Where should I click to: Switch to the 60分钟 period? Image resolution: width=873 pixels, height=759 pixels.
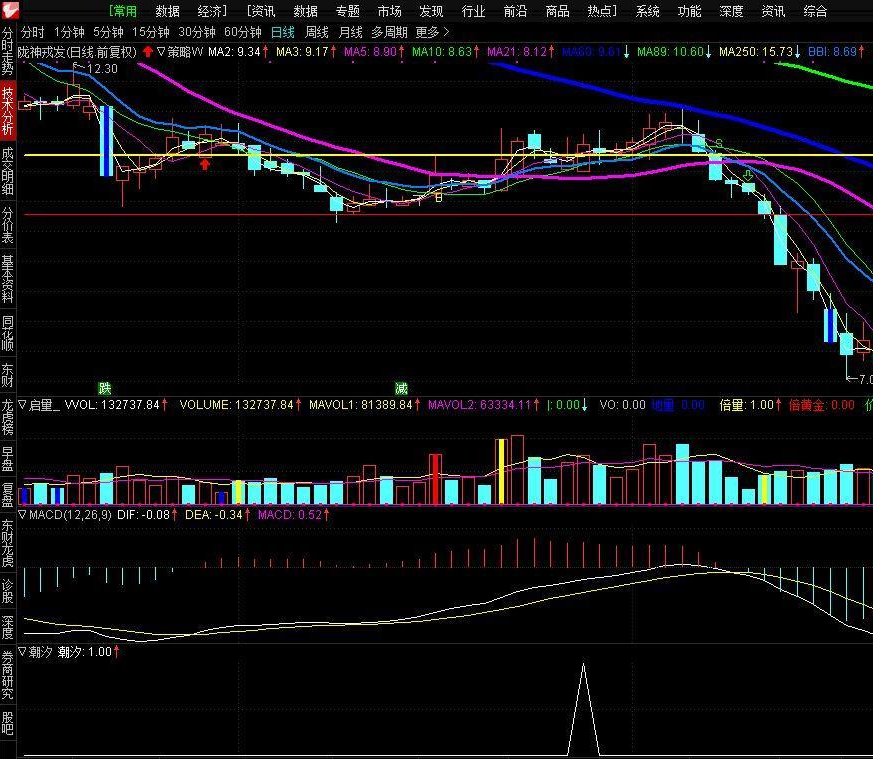(243, 32)
